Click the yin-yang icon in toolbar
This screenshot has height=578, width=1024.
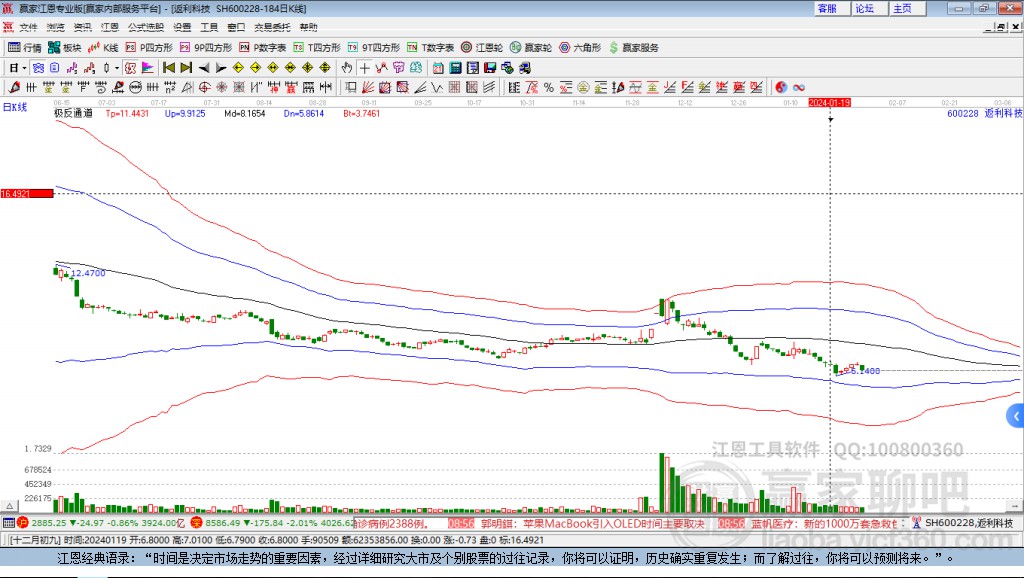782,86
